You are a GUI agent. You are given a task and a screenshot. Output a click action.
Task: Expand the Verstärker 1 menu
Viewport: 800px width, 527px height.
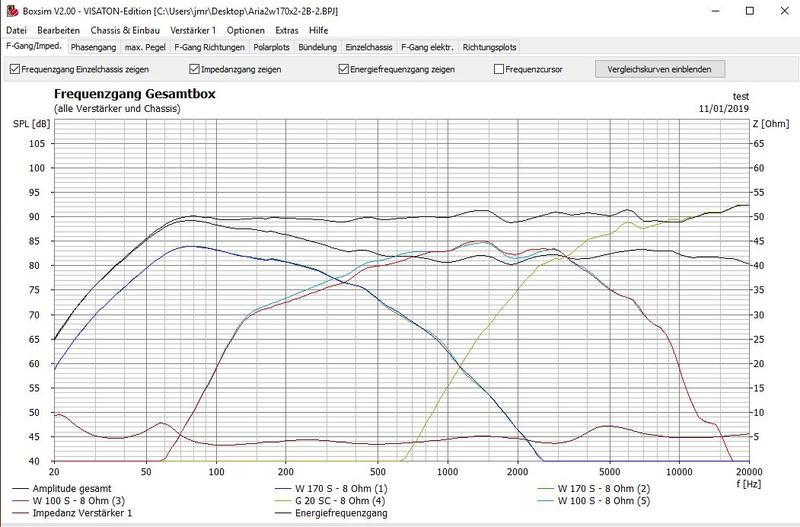click(195, 30)
